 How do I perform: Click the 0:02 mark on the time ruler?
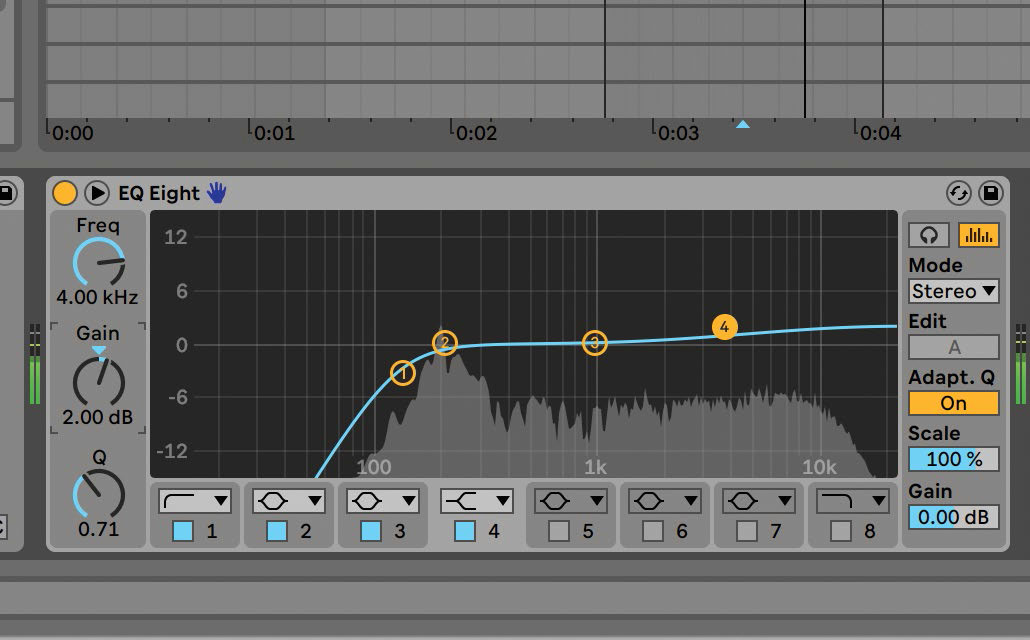(x=476, y=133)
